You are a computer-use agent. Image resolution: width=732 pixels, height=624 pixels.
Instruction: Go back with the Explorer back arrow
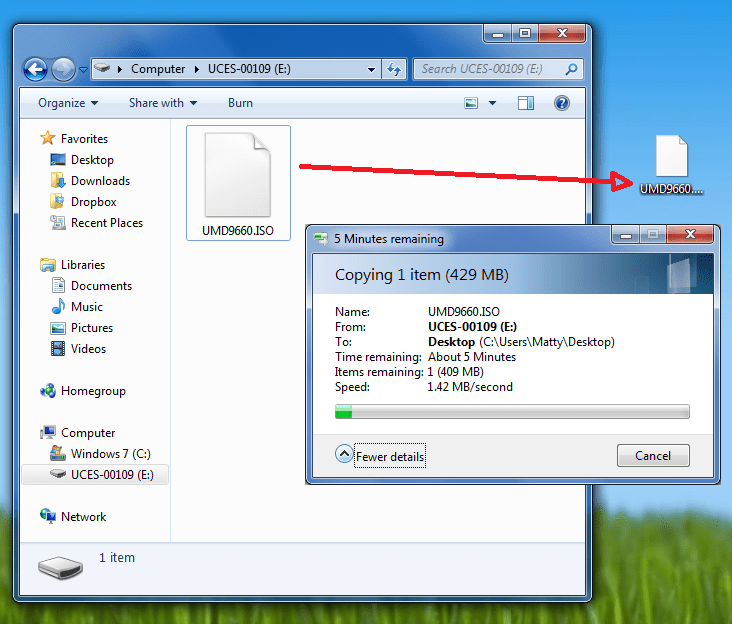pyautogui.click(x=35, y=70)
